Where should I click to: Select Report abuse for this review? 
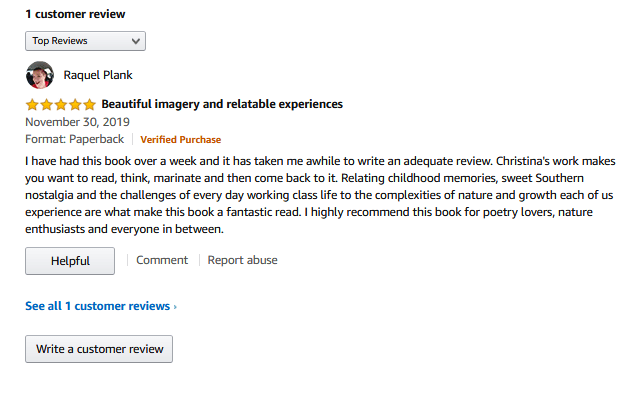click(x=243, y=260)
